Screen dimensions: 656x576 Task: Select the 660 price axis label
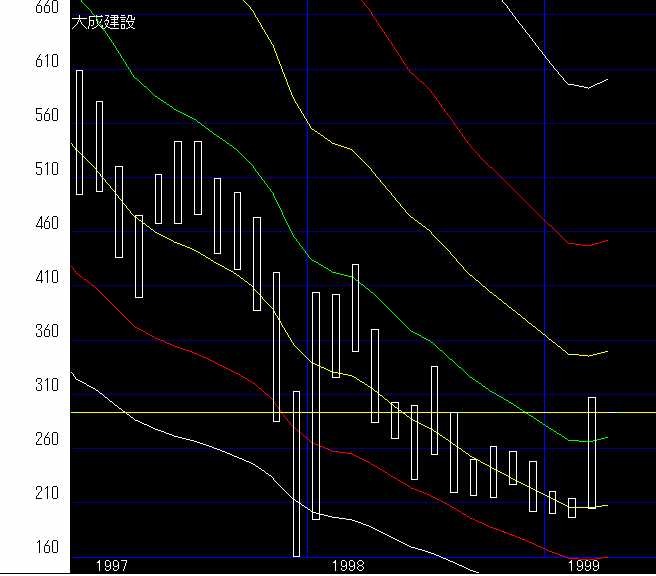point(19,8)
